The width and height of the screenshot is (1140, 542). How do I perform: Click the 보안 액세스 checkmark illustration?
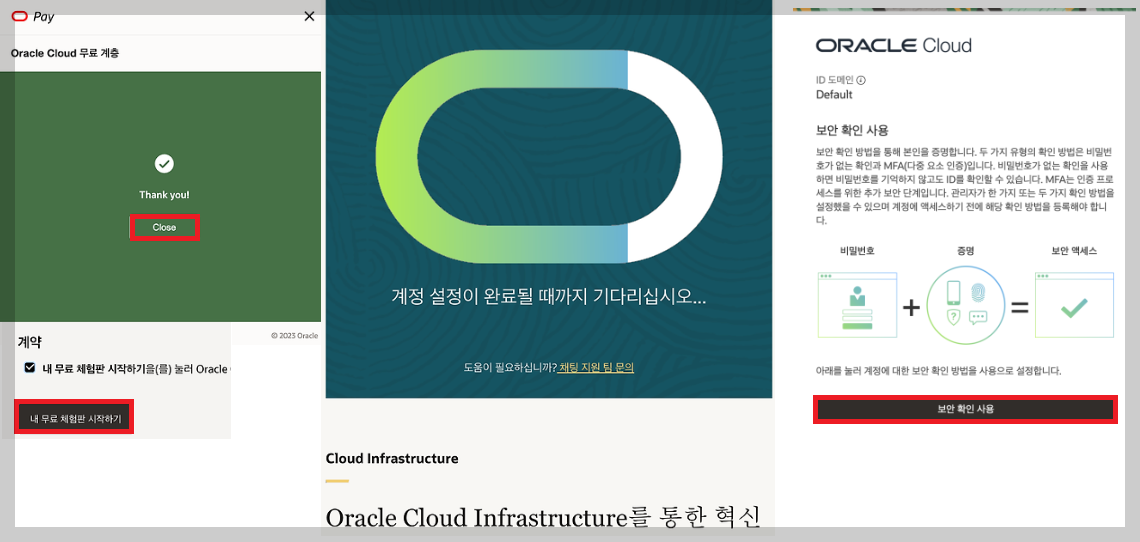click(x=1074, y=305)
